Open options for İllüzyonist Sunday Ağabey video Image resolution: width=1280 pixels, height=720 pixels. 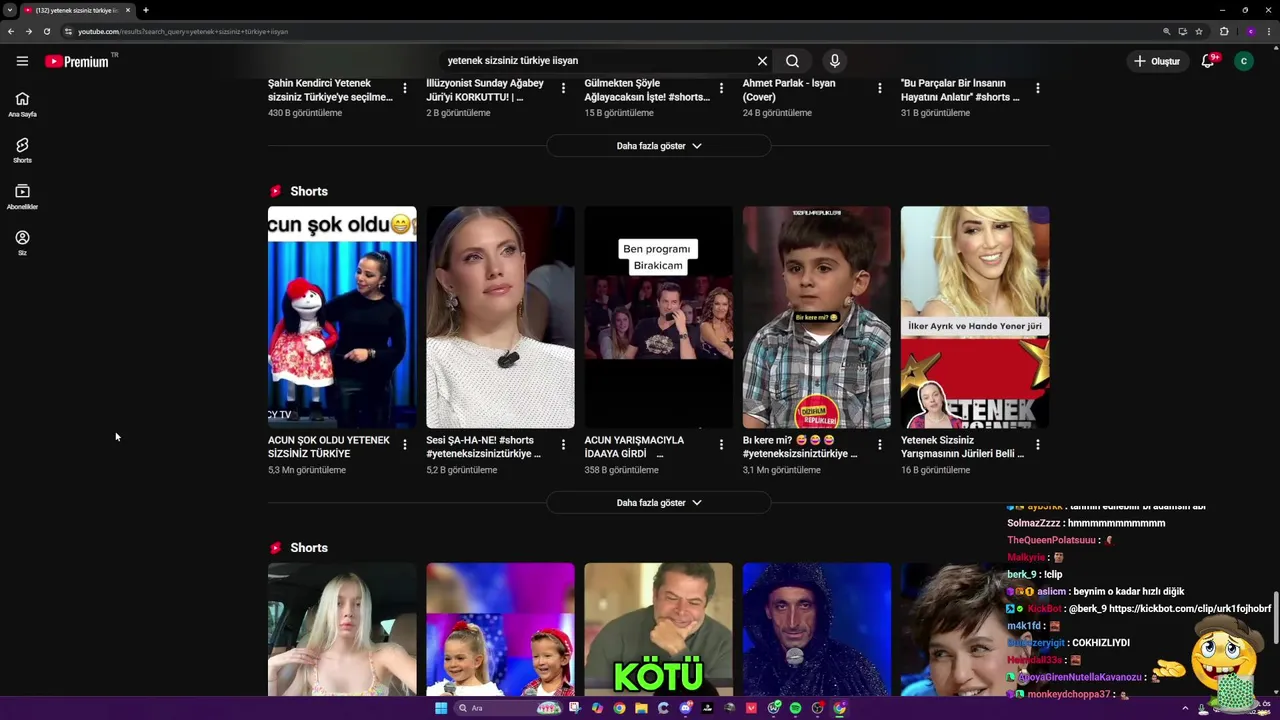[x=563, y=88]
